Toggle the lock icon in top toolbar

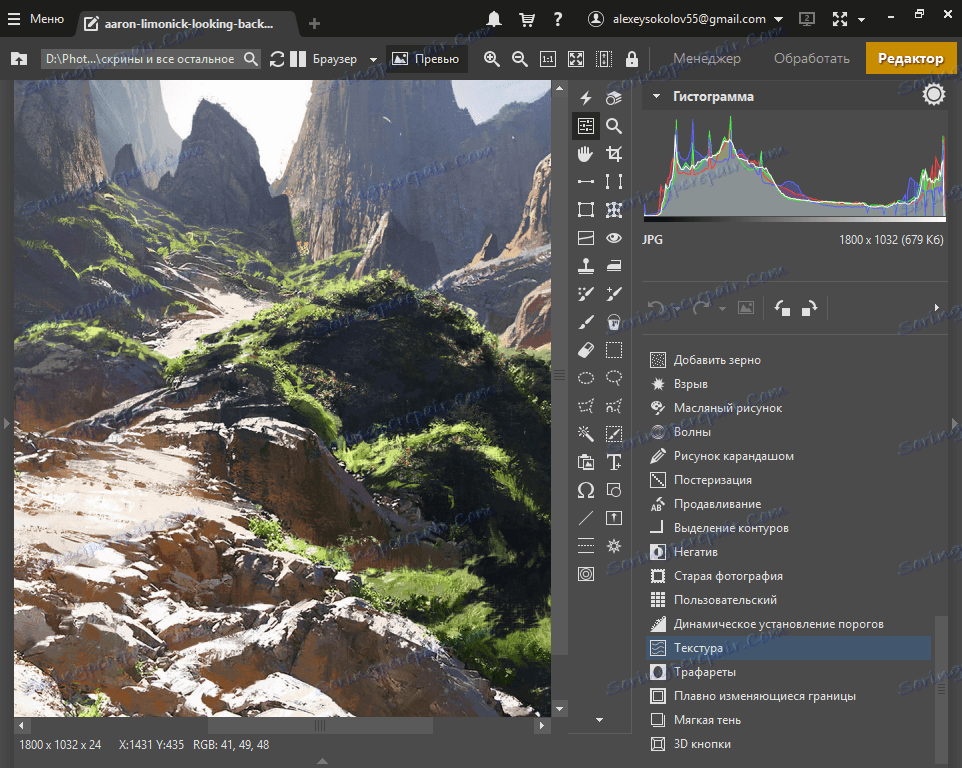[632, 59]
